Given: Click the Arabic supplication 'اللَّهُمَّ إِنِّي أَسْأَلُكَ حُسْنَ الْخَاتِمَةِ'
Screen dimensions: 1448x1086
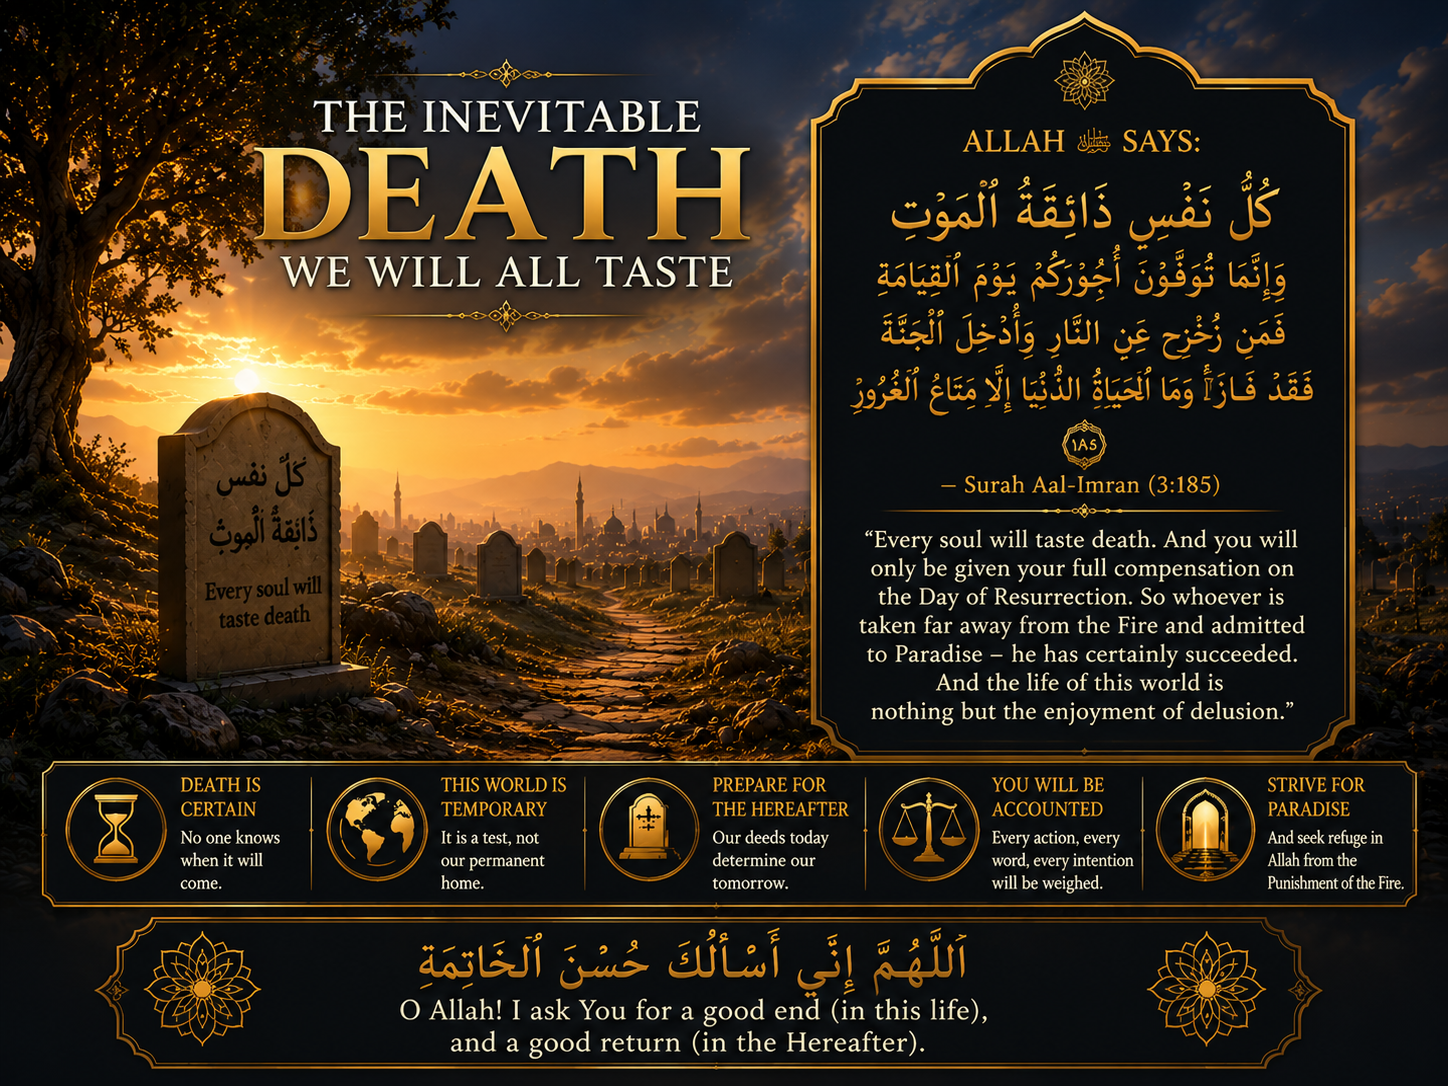Looking at the screenshot, I should (692, 961).
